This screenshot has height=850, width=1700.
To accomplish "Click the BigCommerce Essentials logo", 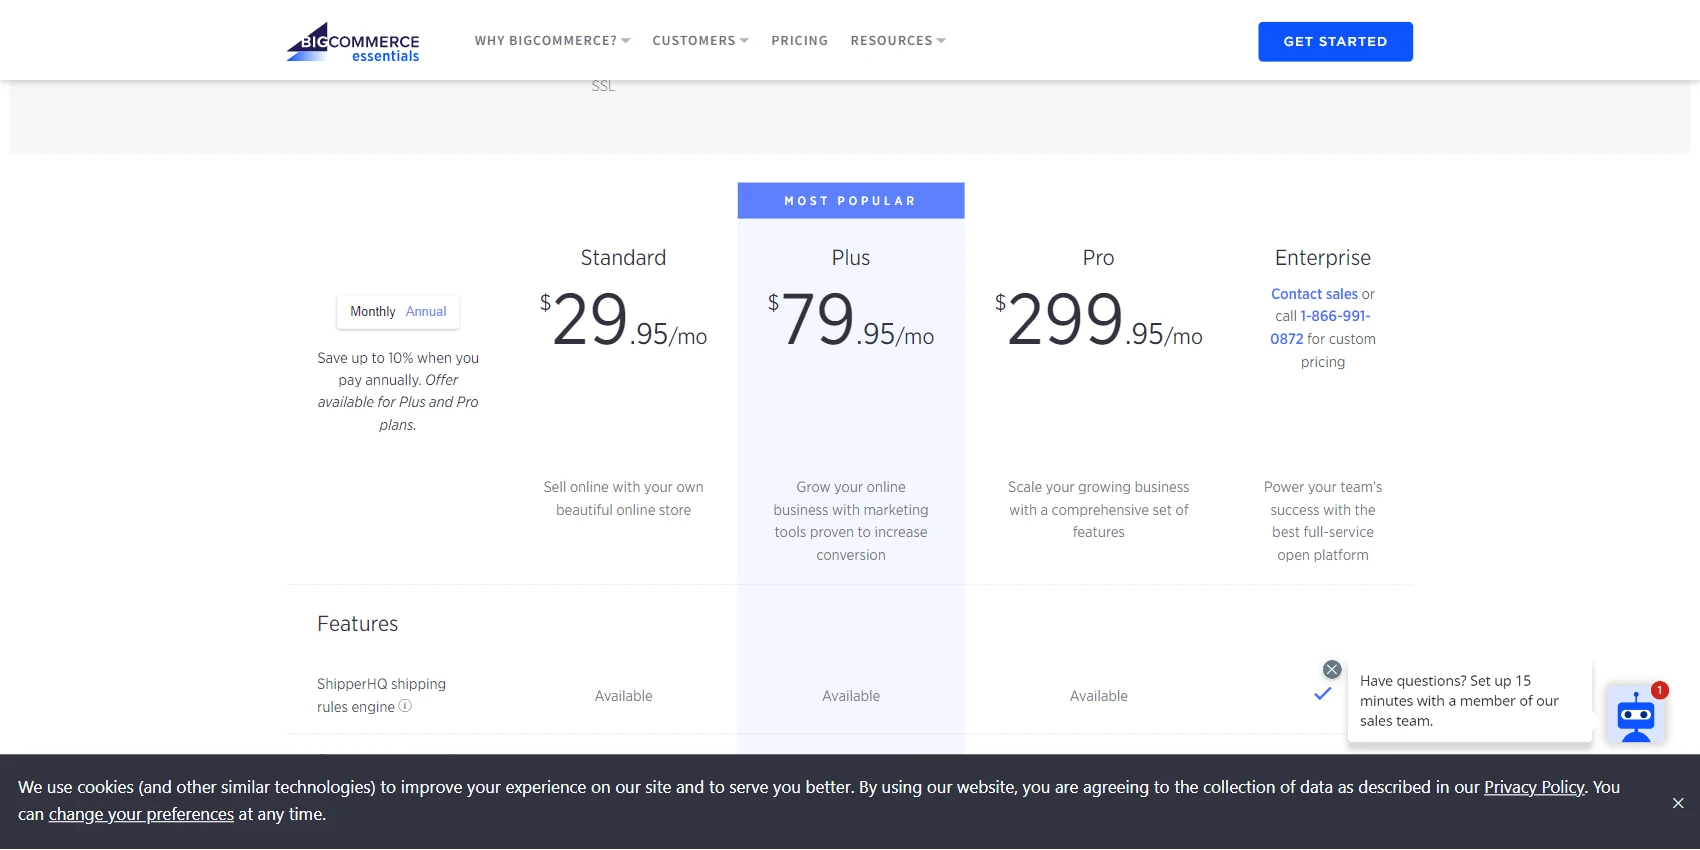I will 353,42.
